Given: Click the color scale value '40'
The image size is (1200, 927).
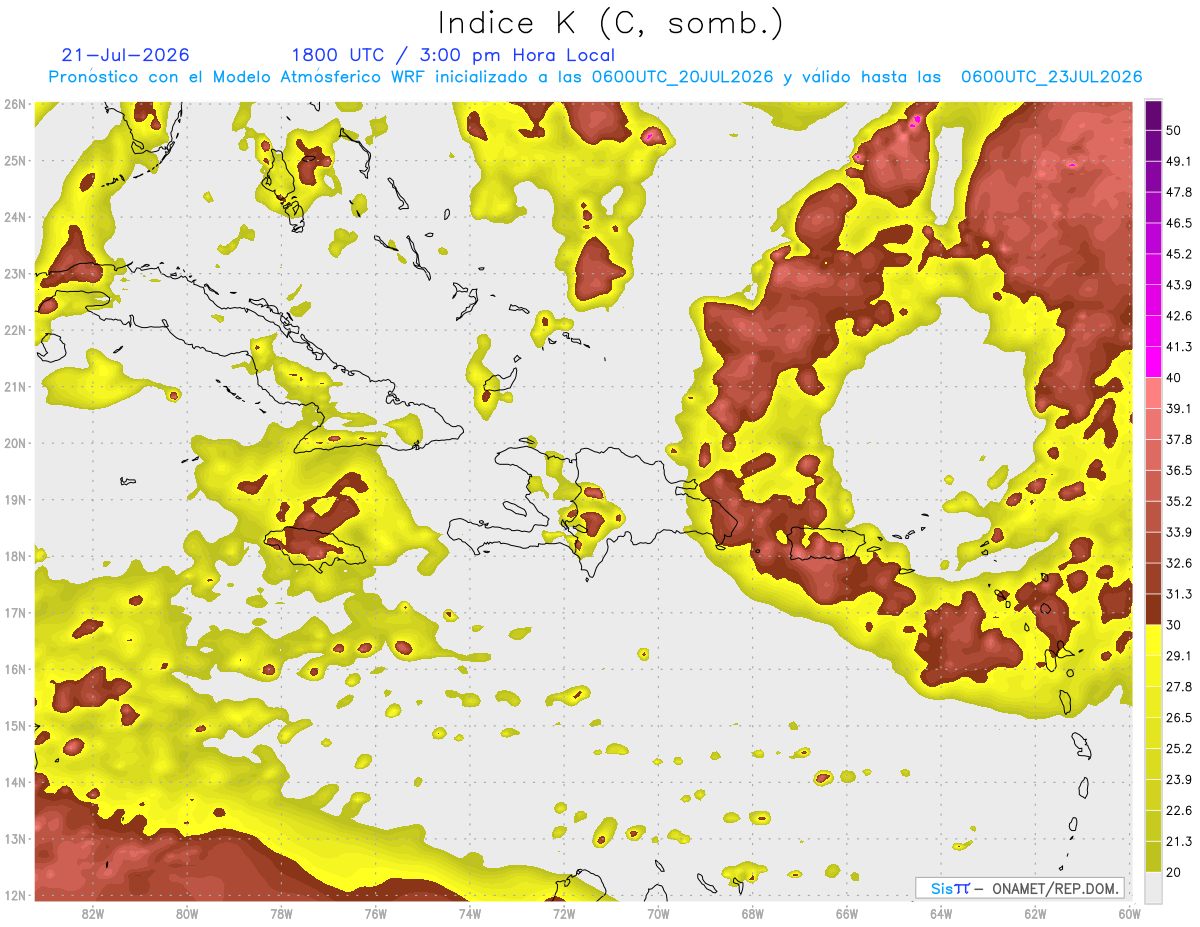Looking at the screenshot, I should click(x=1175, y=377).
